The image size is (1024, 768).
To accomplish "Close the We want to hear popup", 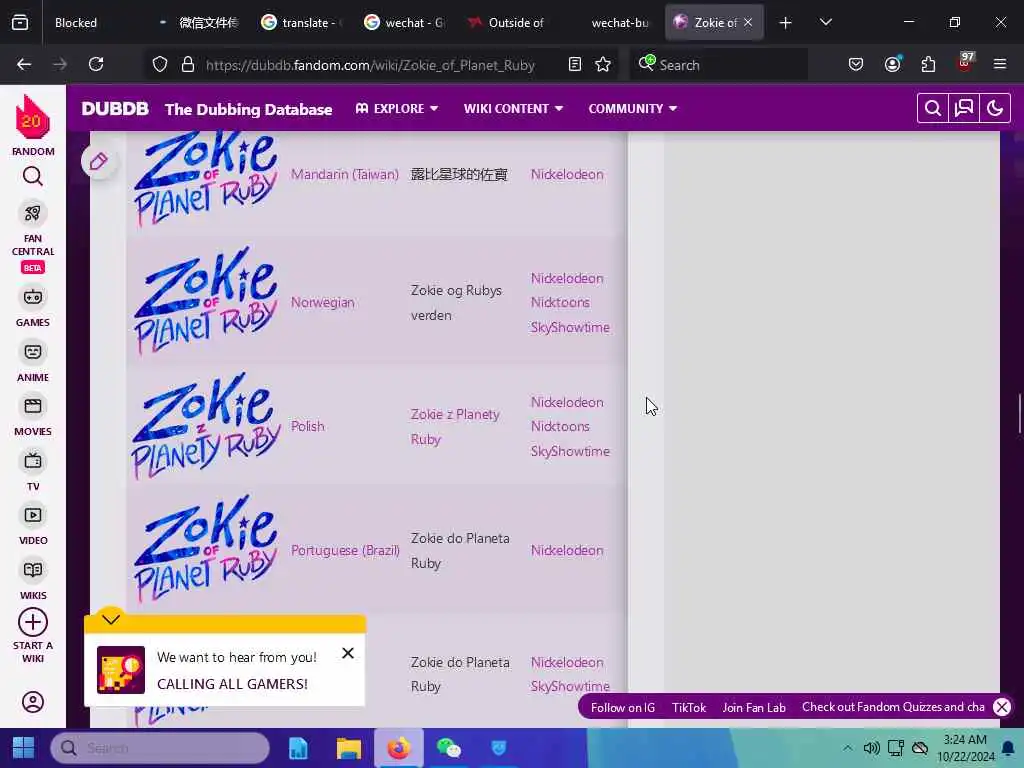I will tap(348, 653).
